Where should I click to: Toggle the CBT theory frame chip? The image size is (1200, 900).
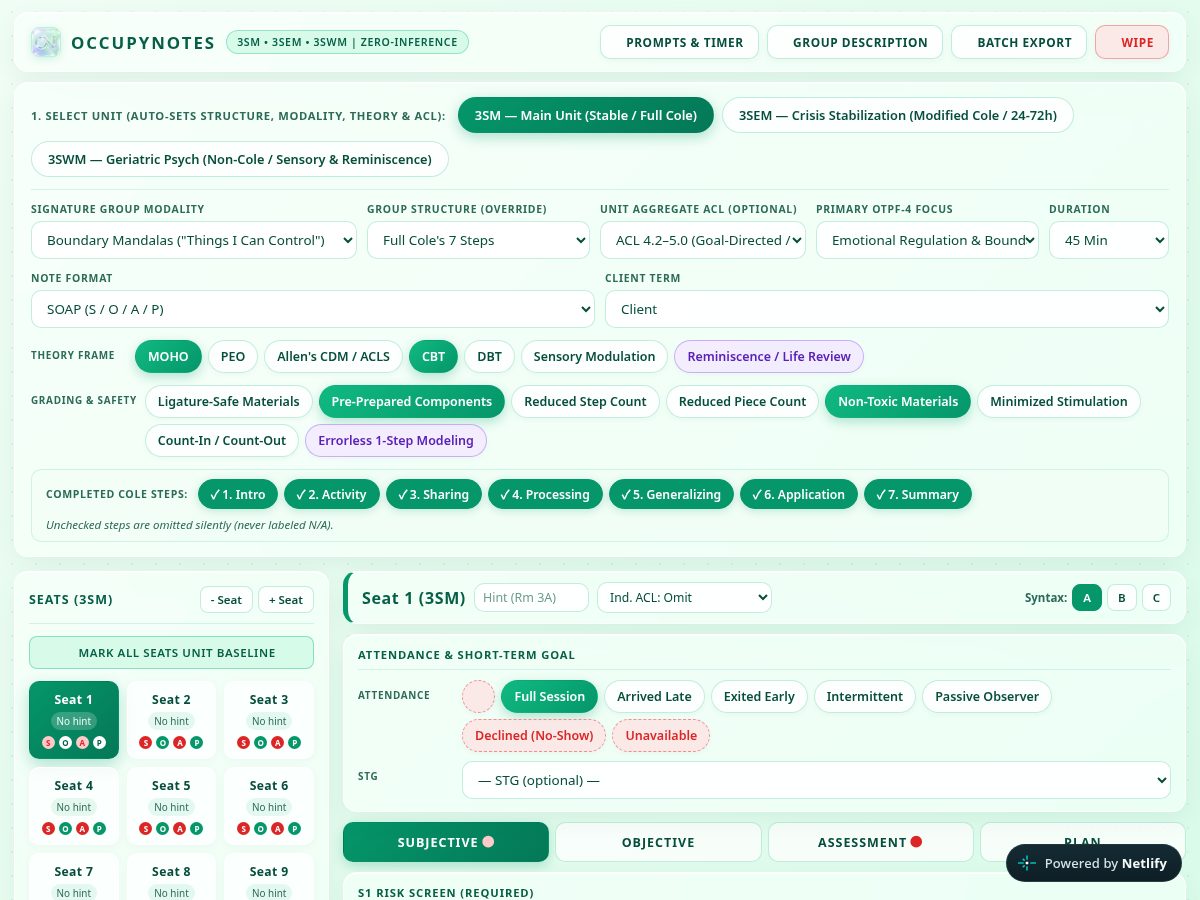tap(433, 357)
